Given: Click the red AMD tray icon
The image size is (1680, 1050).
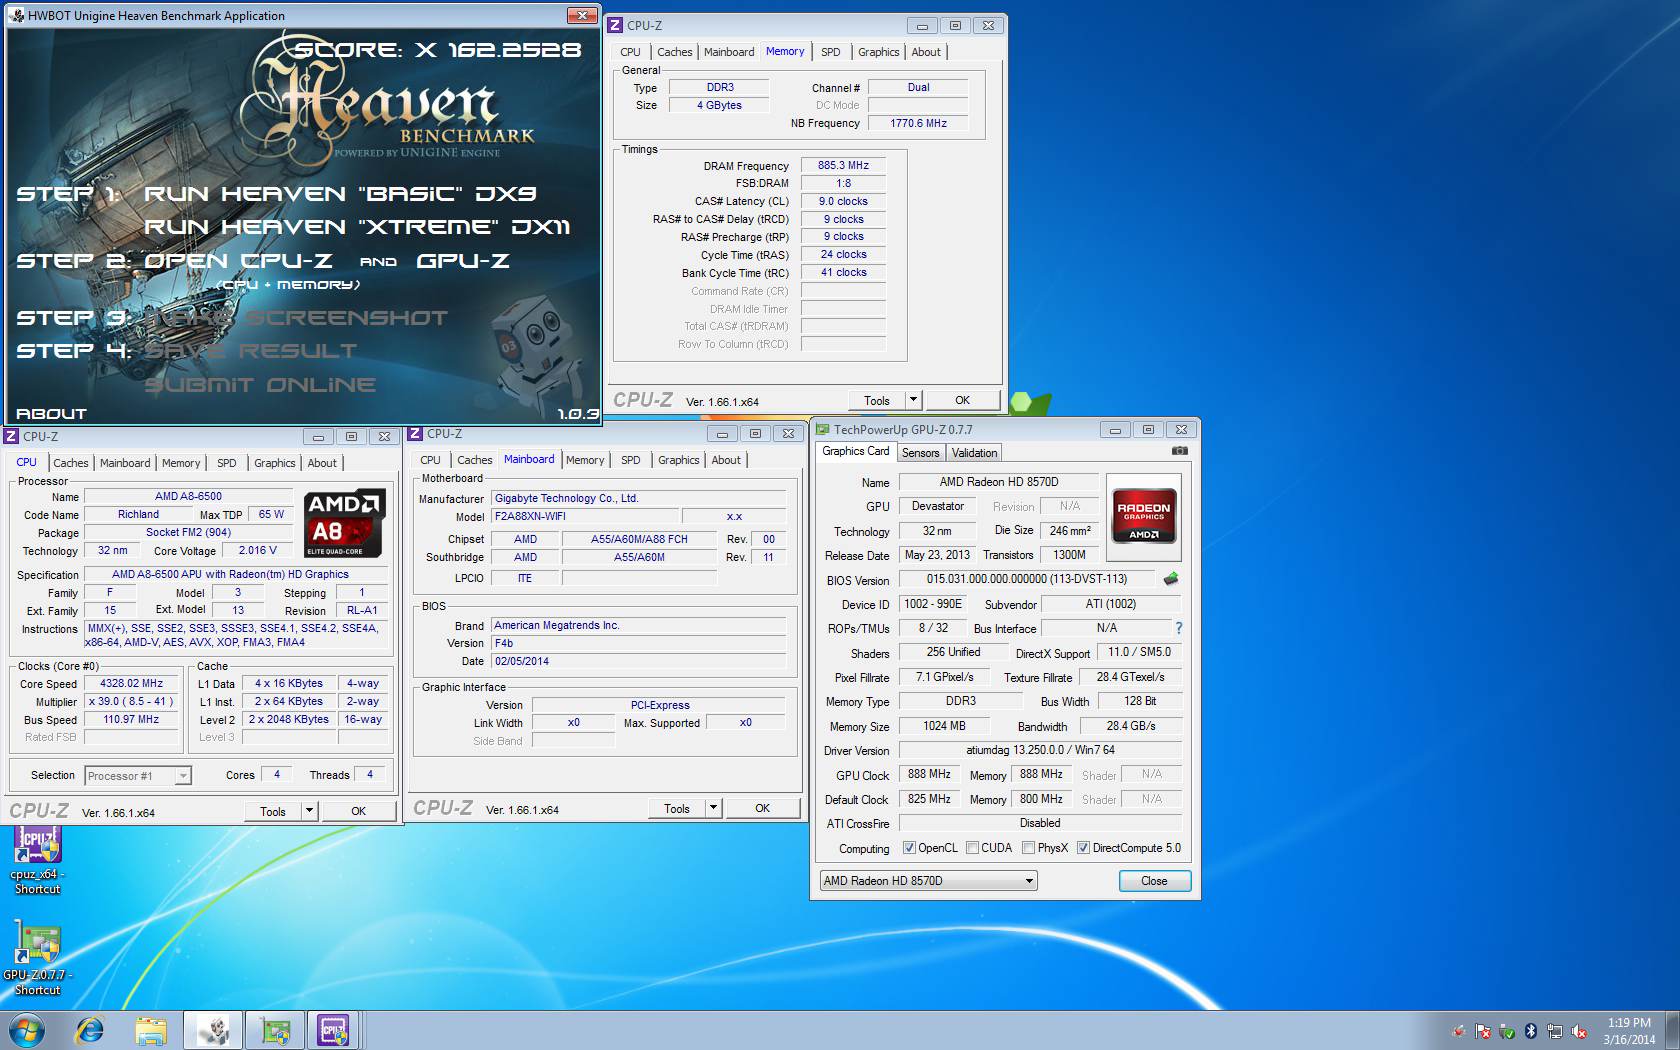Looking at the screenshot, I should [1459, 1031].
